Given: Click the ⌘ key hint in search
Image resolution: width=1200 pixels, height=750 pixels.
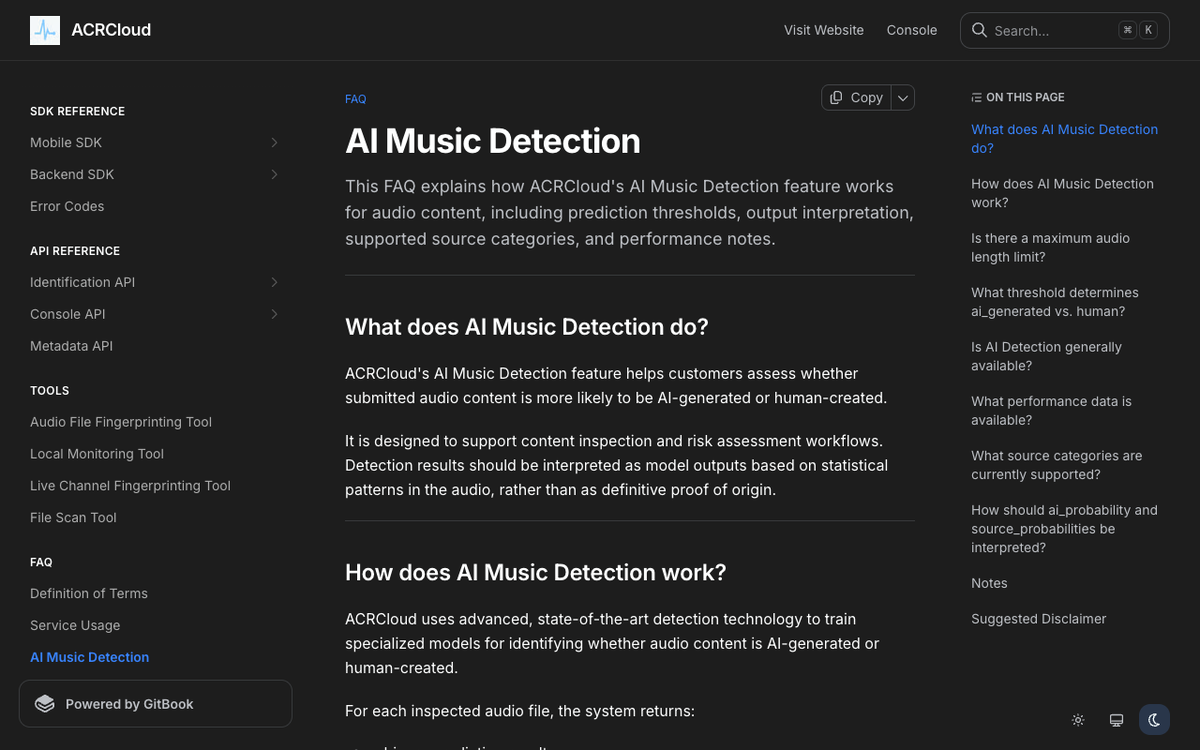Looking at the screenshot, I should point(1127,30).
